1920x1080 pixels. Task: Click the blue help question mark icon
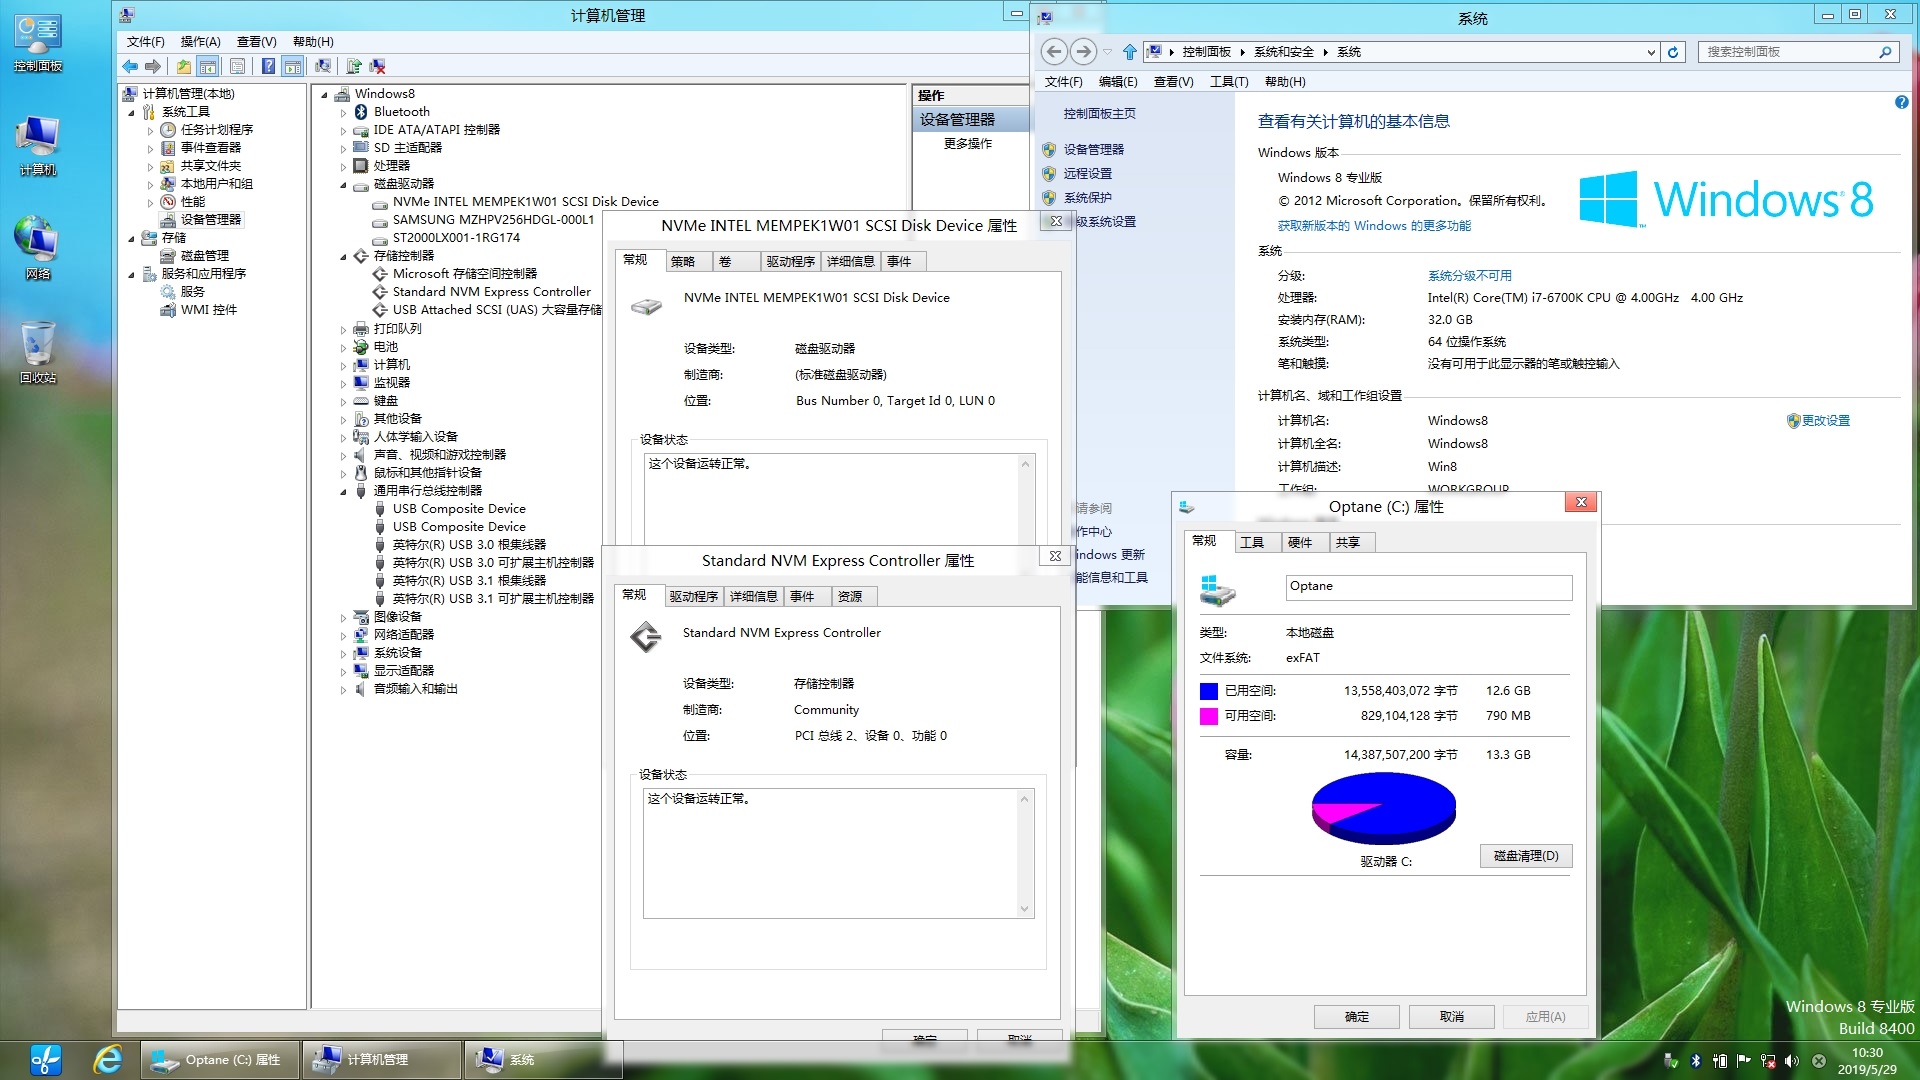pos(268,66)
